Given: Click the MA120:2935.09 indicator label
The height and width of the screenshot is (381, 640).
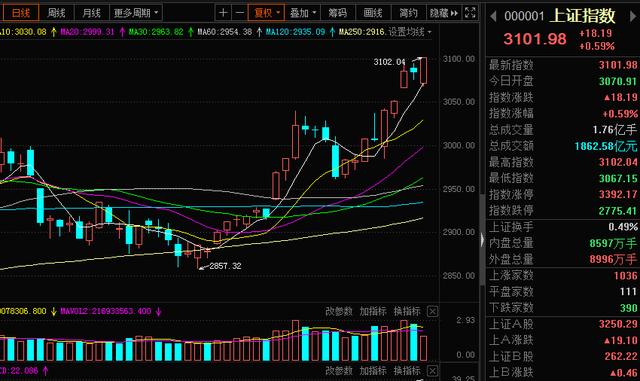Looking at the screenshot, I should coord(296,32).
